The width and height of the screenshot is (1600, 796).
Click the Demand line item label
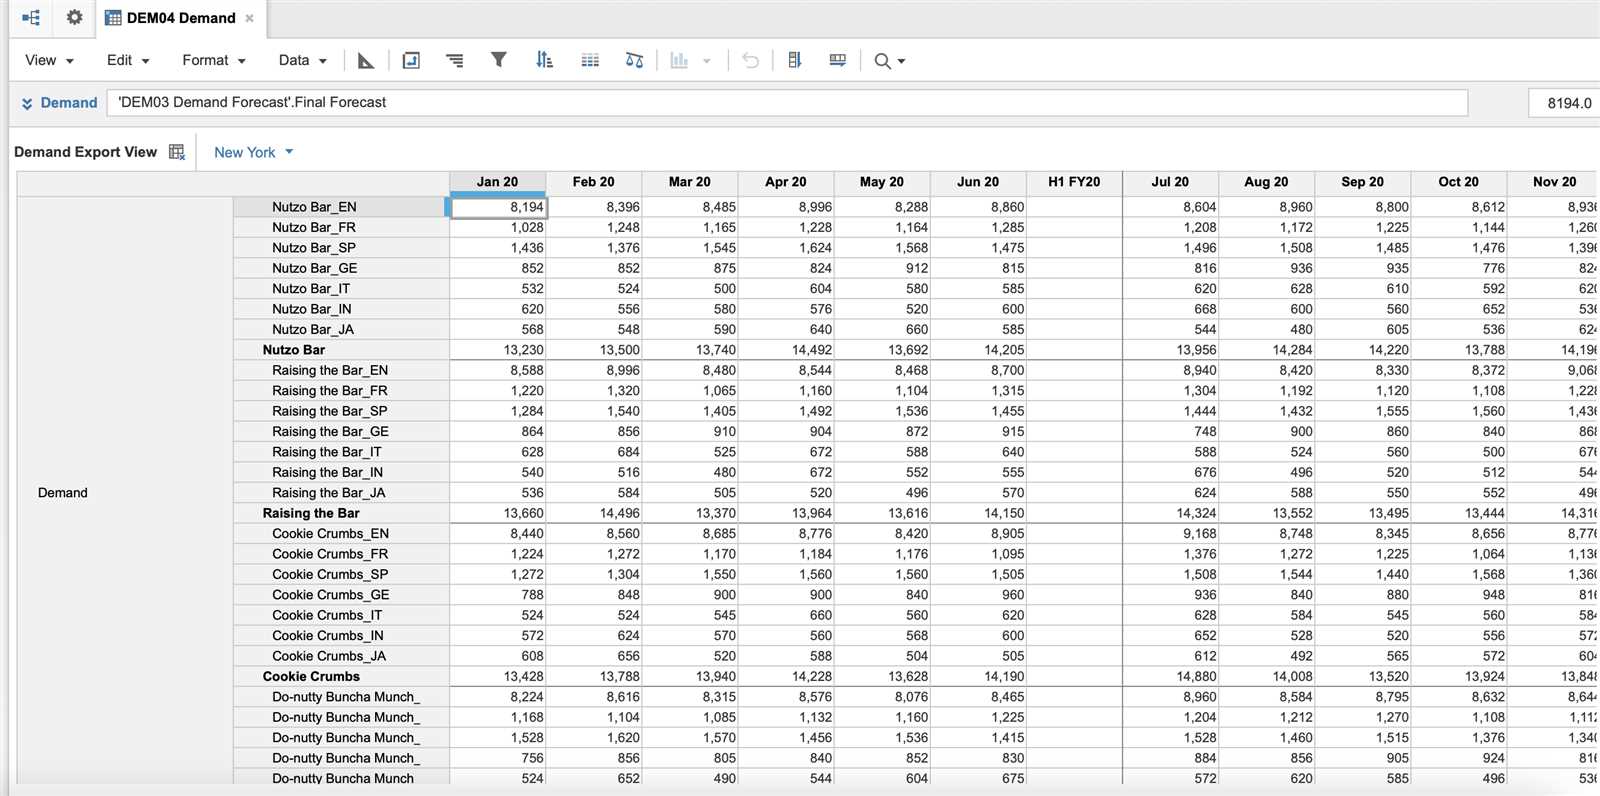click(69, 103)
